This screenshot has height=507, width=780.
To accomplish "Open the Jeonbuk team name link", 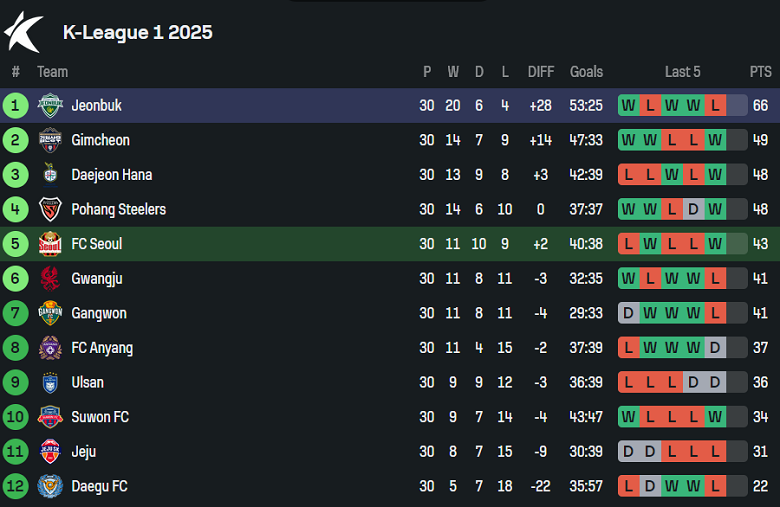I will 96,105.
